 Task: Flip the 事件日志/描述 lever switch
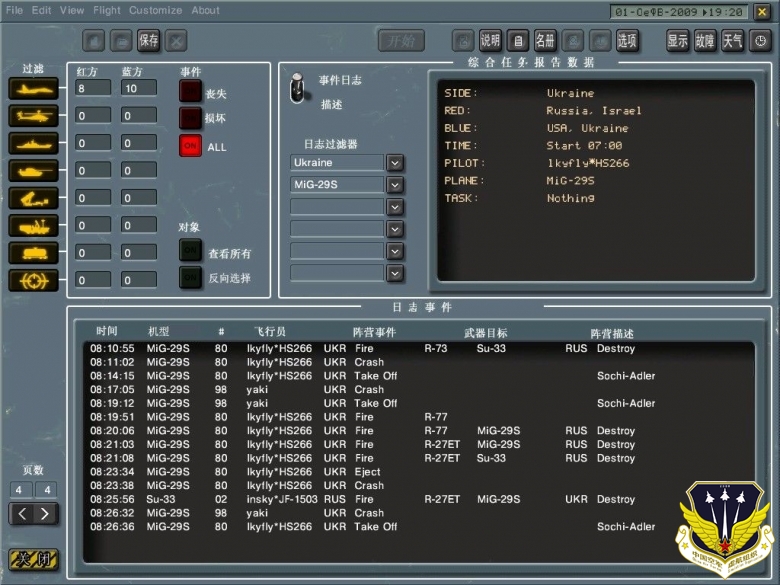coord(297,89)
